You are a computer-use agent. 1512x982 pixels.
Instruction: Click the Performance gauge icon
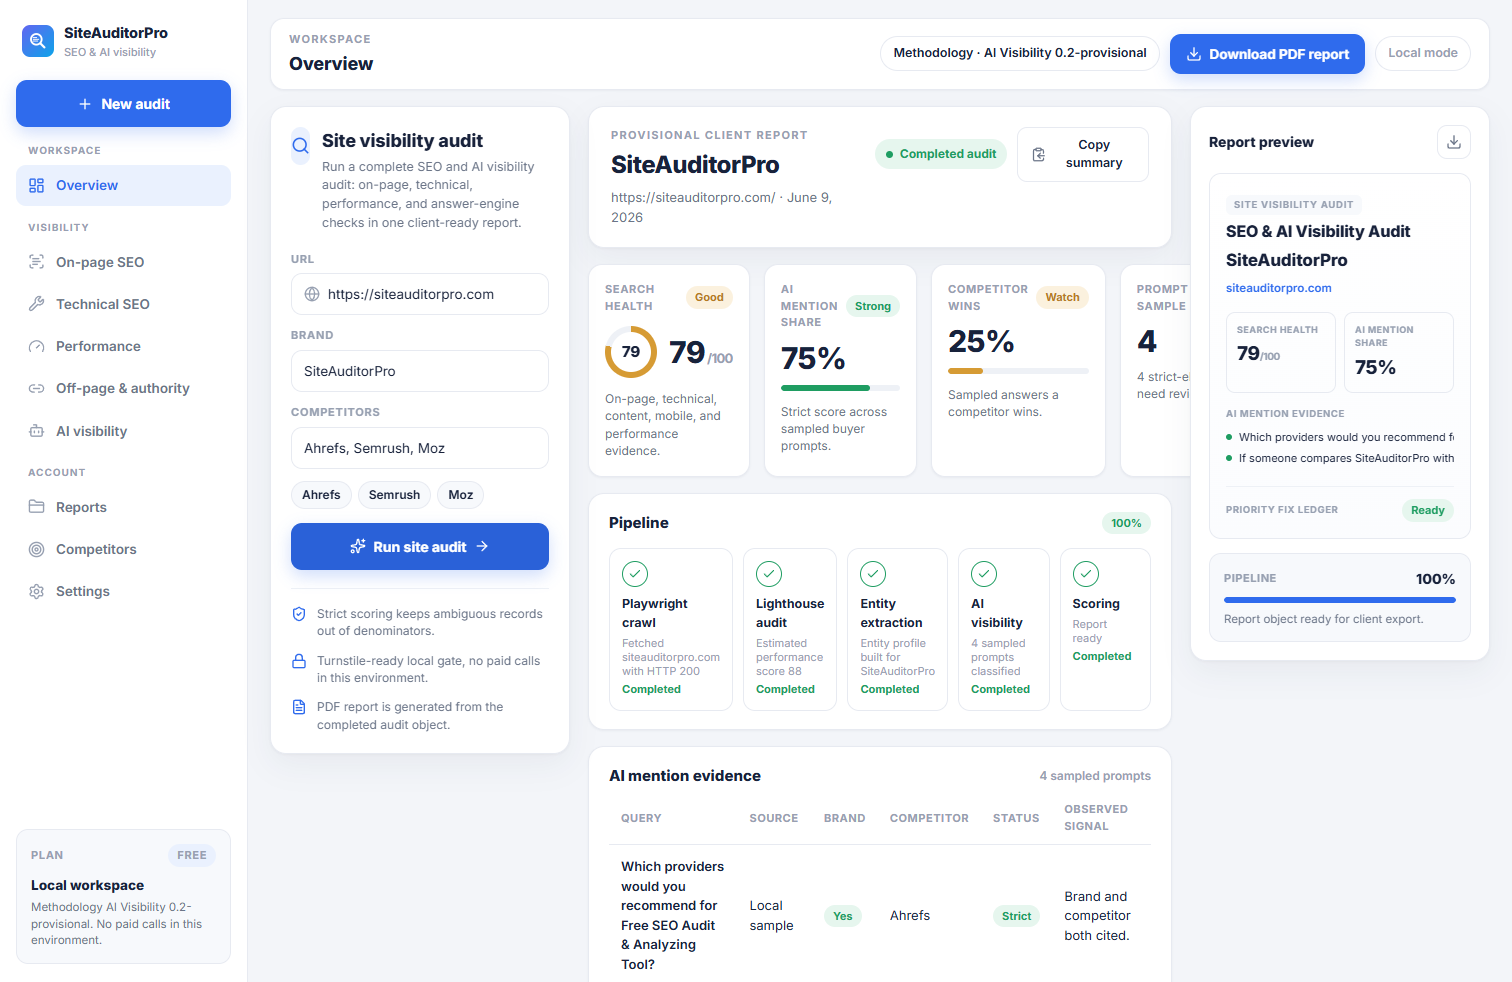pyautogui.click(x=37, y=346)
